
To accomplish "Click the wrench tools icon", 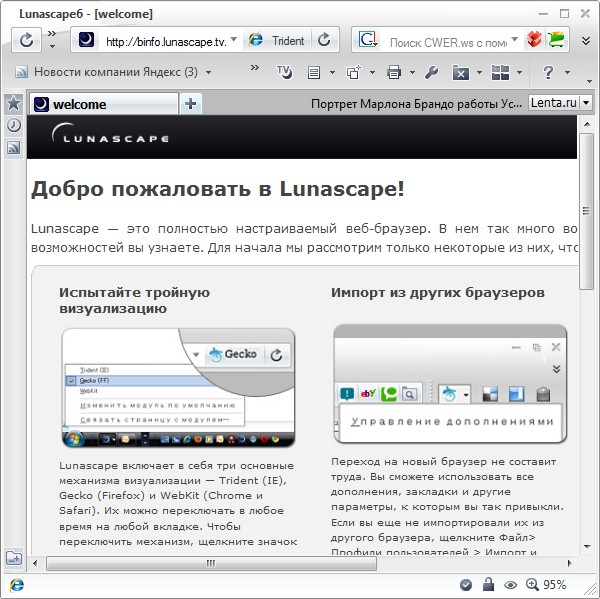I will click(432, 72).
